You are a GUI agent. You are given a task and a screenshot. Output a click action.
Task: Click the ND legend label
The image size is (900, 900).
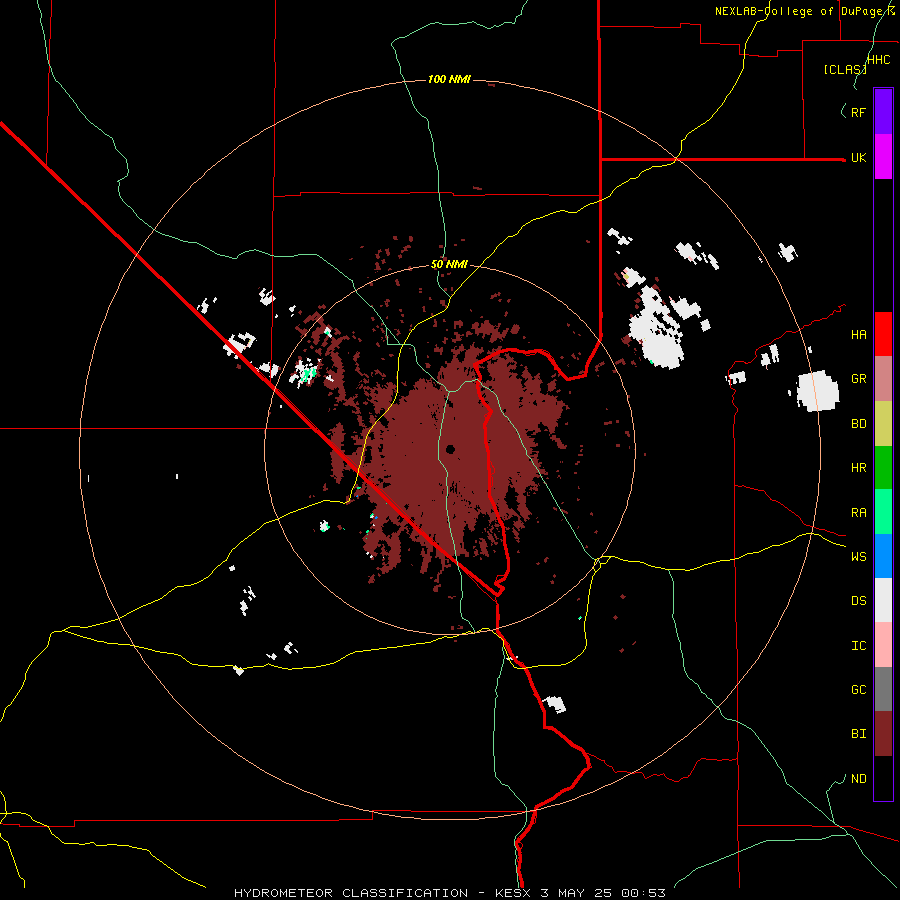(858, 779)
